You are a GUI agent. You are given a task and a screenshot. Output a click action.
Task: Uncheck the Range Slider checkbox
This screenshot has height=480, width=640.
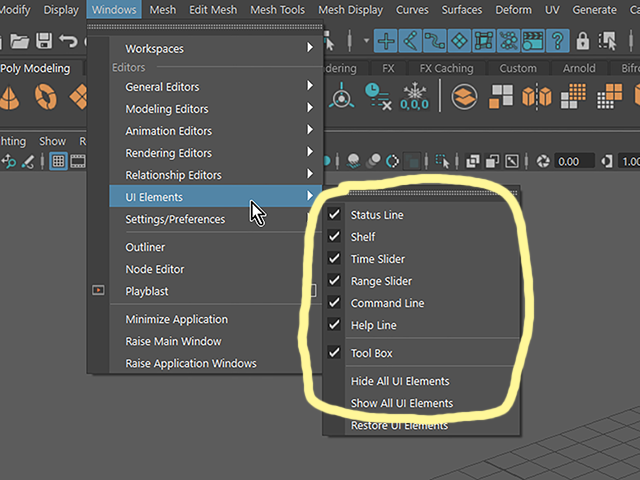click(334, 280)
